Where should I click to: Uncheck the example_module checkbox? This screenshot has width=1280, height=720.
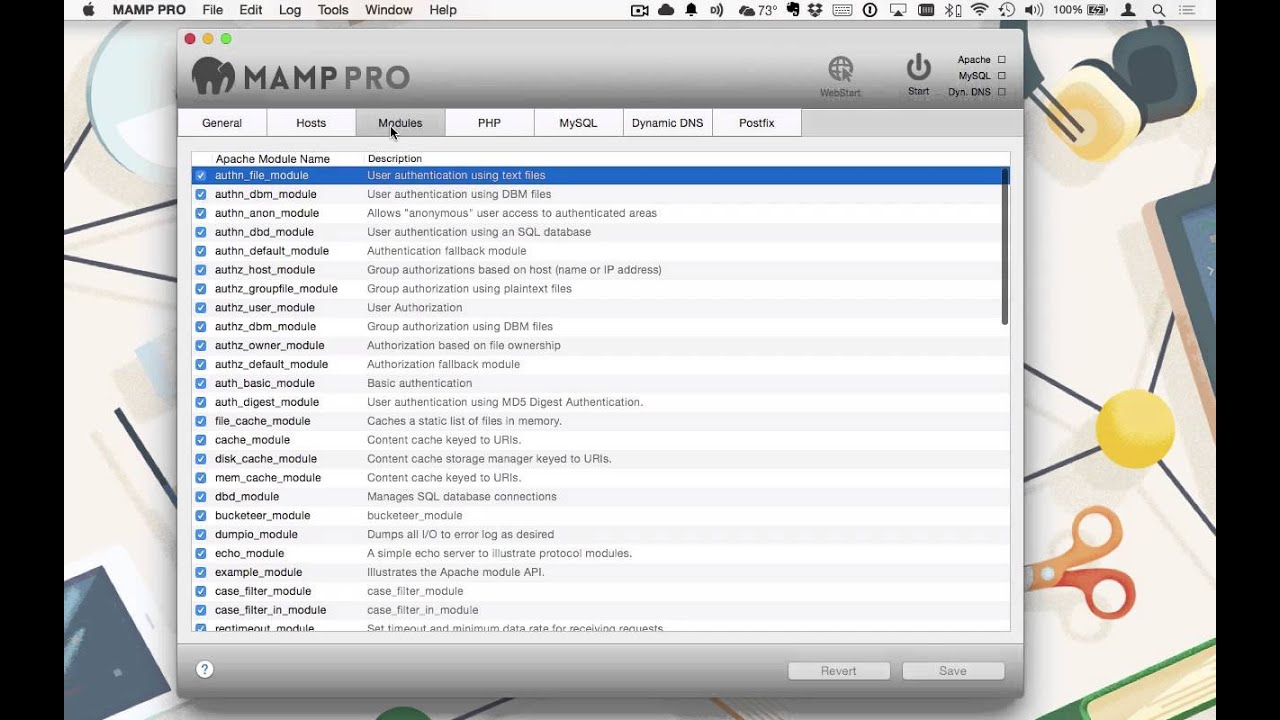201,572
